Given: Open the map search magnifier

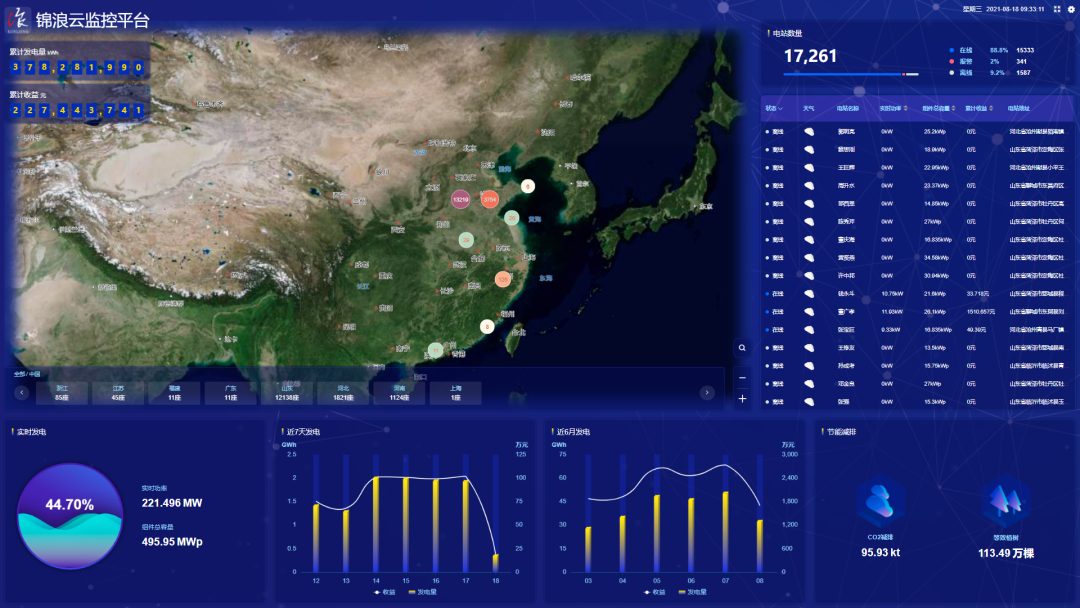Looking at the screenshot, I should [742, 348].
